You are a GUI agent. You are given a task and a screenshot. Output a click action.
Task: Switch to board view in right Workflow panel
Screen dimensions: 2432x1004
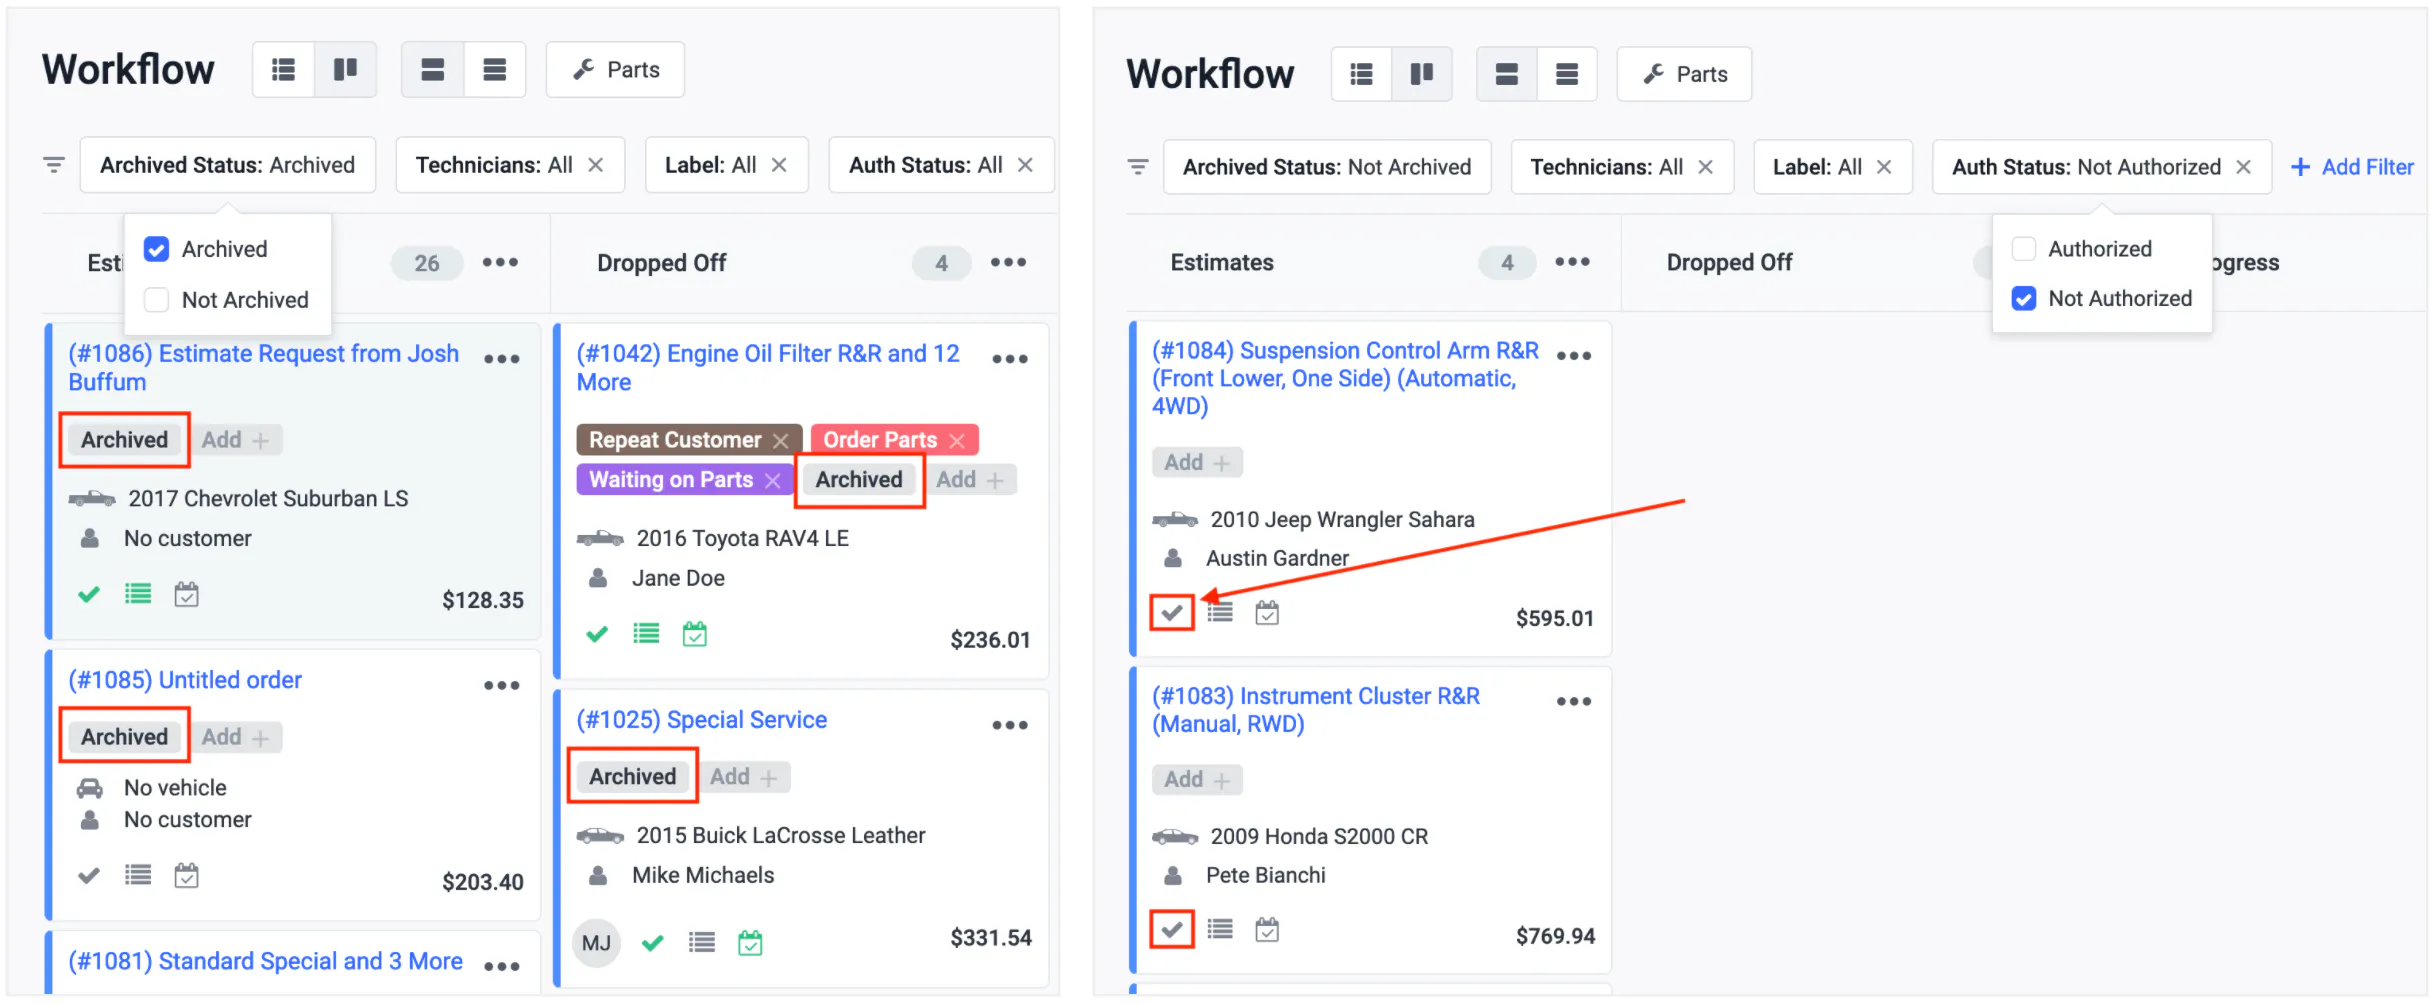(x=1422, y=74)
